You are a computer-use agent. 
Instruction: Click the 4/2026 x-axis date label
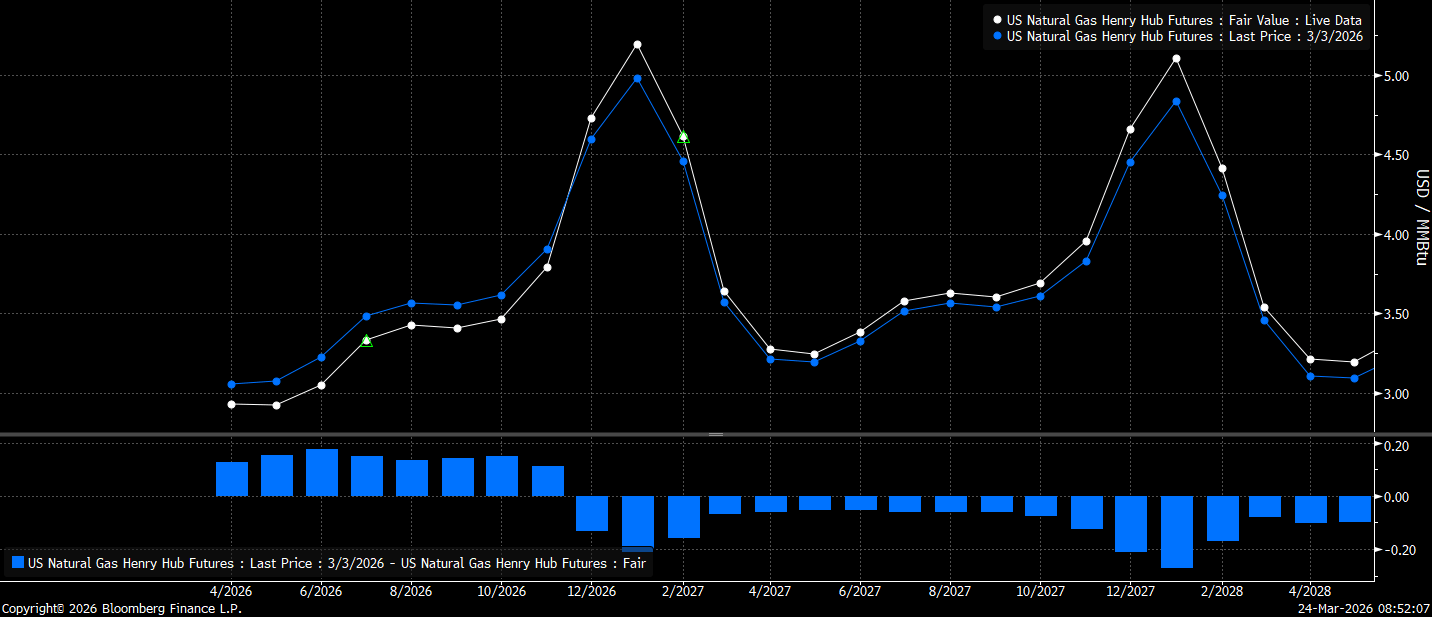coord(231,591)
